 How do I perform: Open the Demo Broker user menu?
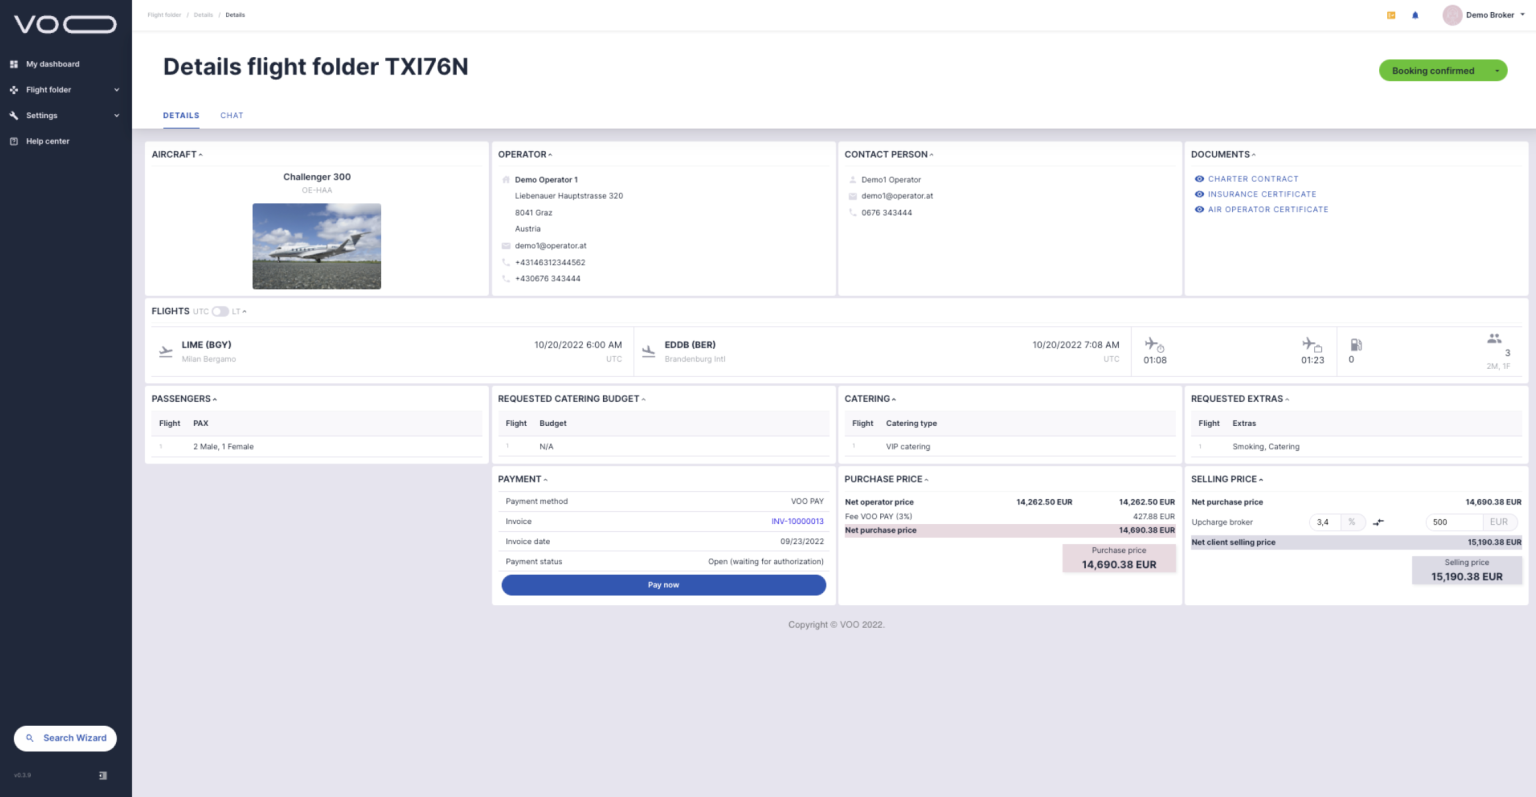[1484, 15]
